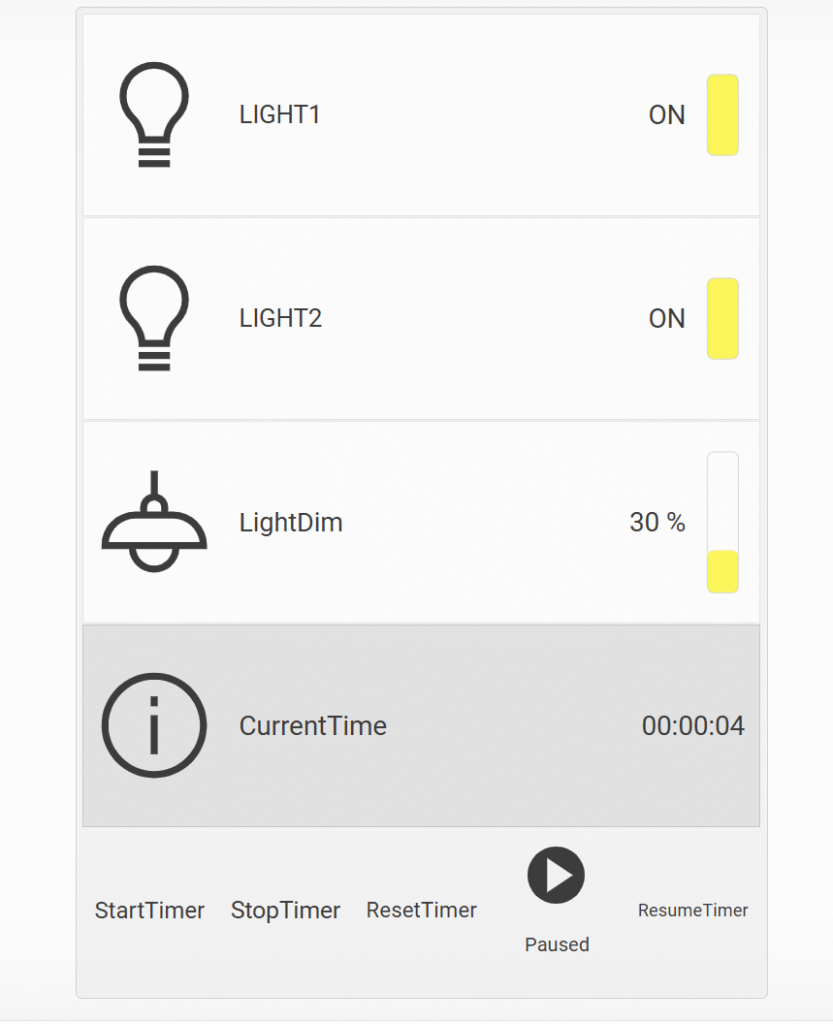Click the StartTimer button
Image resolution: width=833 pixels, height=1024 pixels.
tap(149, 910)
